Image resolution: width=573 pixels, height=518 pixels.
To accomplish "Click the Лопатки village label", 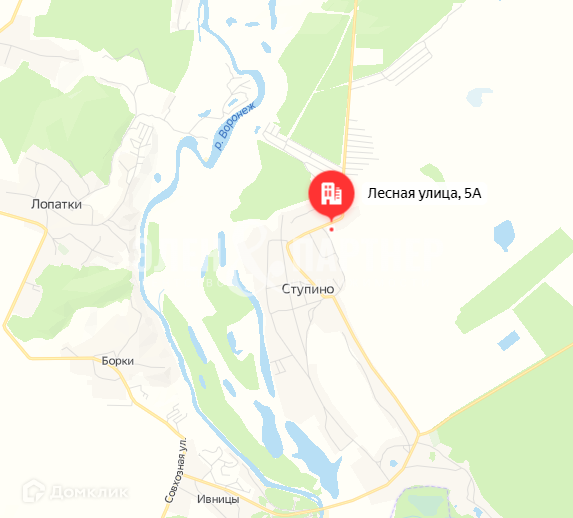I will (56, 204).
